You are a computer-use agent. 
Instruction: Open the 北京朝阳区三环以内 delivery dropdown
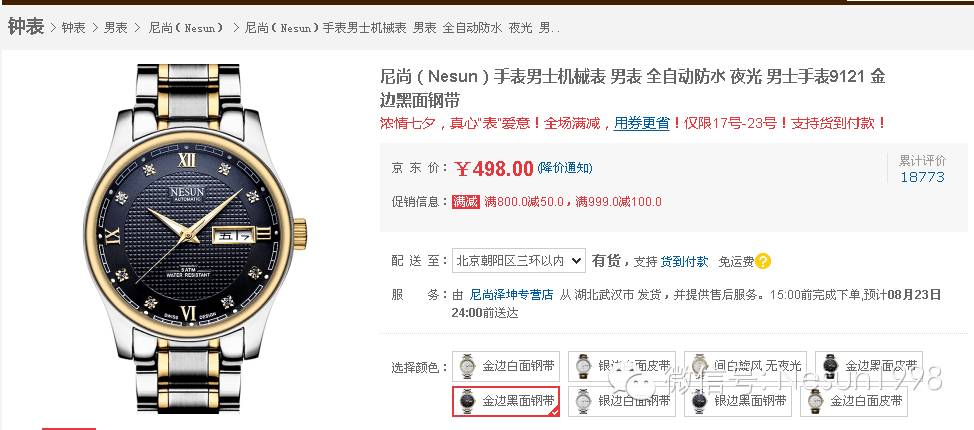519,261
